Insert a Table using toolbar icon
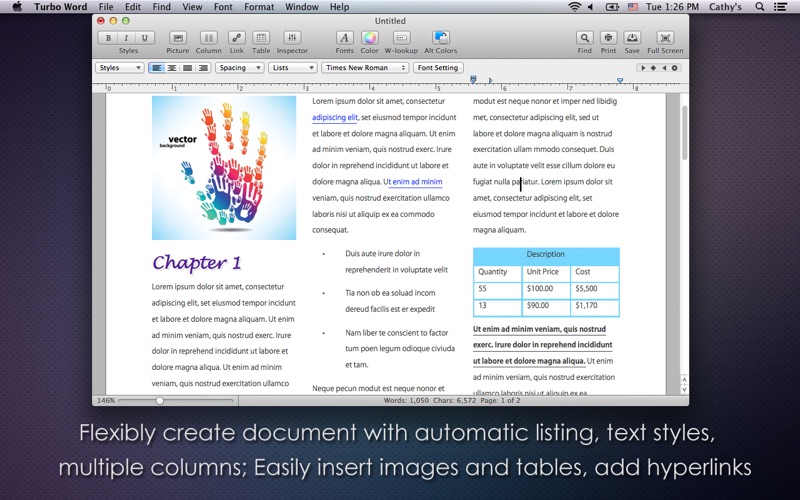800x500 pixels. click(261, 38)
